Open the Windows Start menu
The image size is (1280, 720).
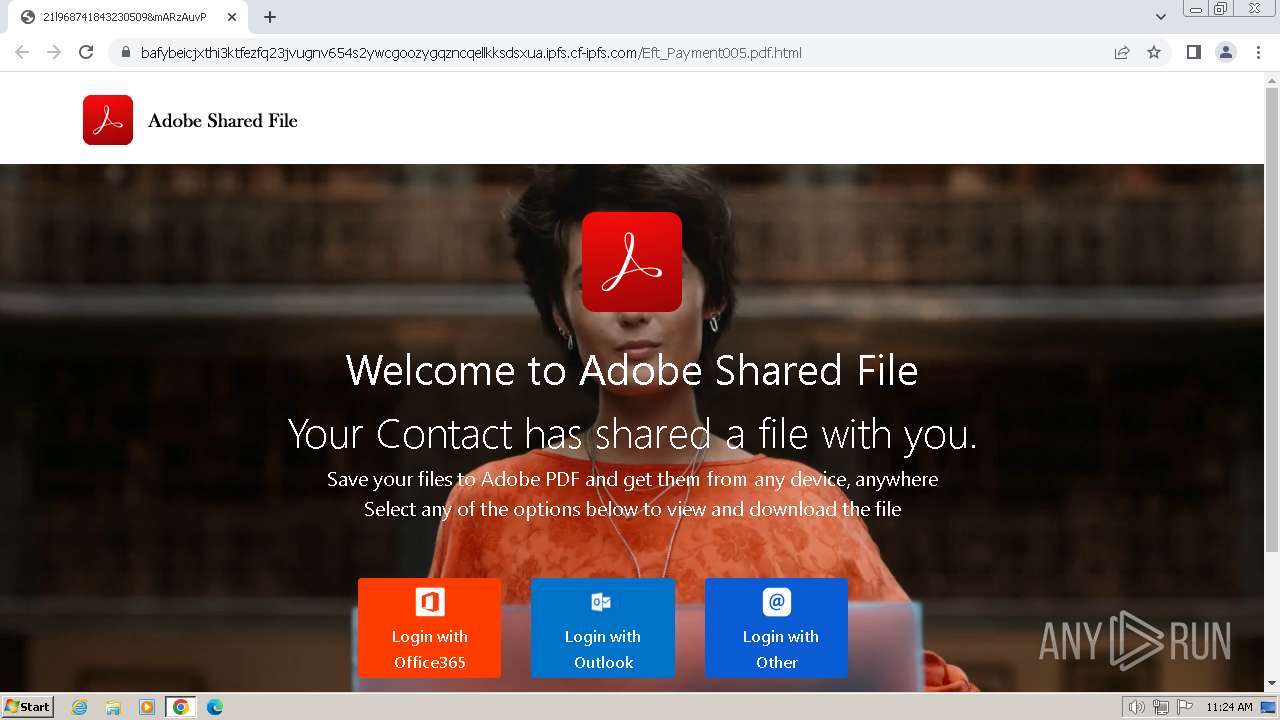(28, 707)
